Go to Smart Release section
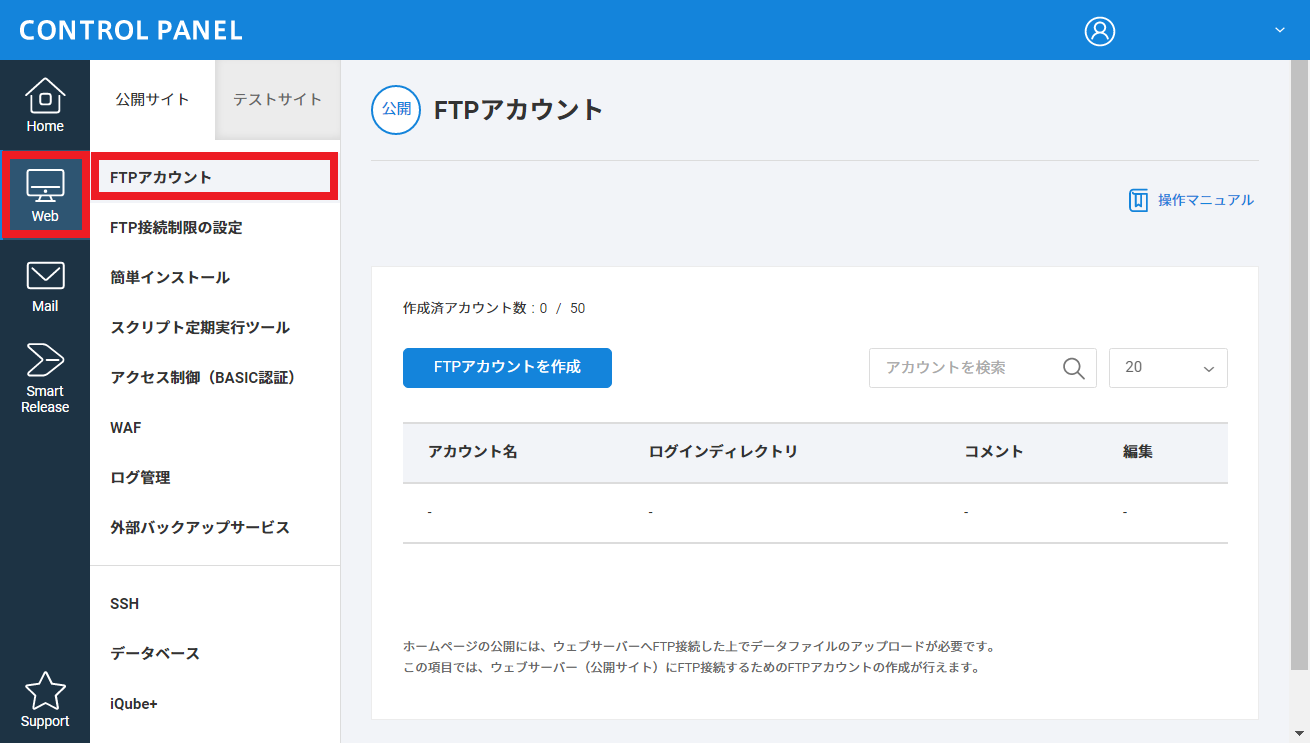This screenshot has height=743, width=1310. click(x=45, y=378)
